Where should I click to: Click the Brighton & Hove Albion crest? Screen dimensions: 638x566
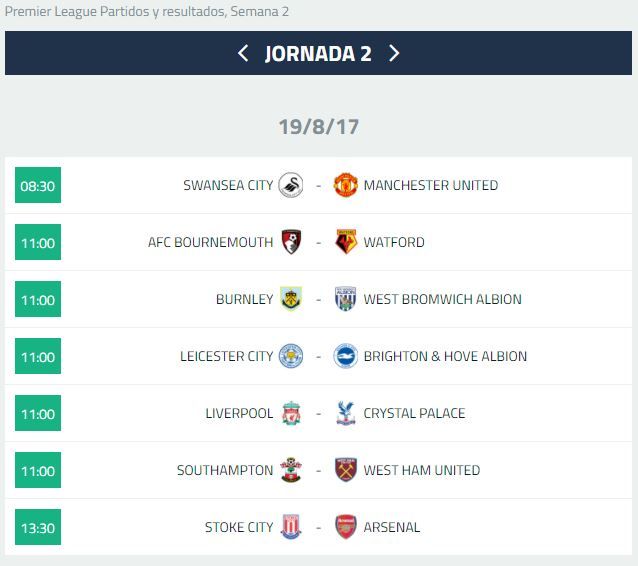[x=345, y=356]
